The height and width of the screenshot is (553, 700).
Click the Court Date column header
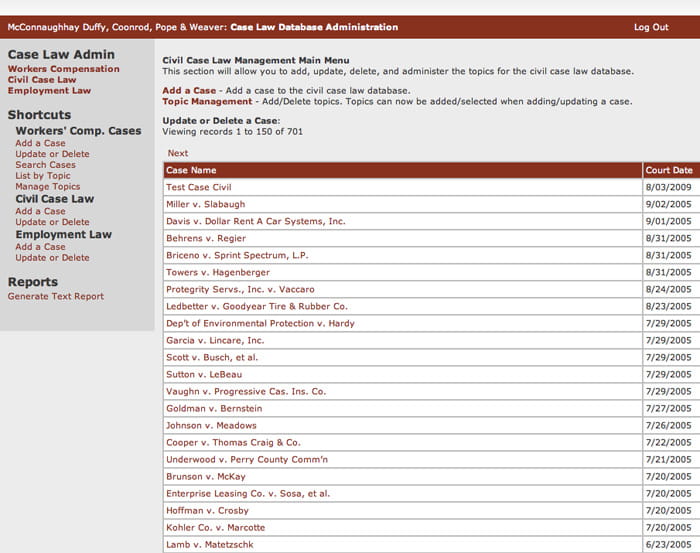[x=671, y=170]
